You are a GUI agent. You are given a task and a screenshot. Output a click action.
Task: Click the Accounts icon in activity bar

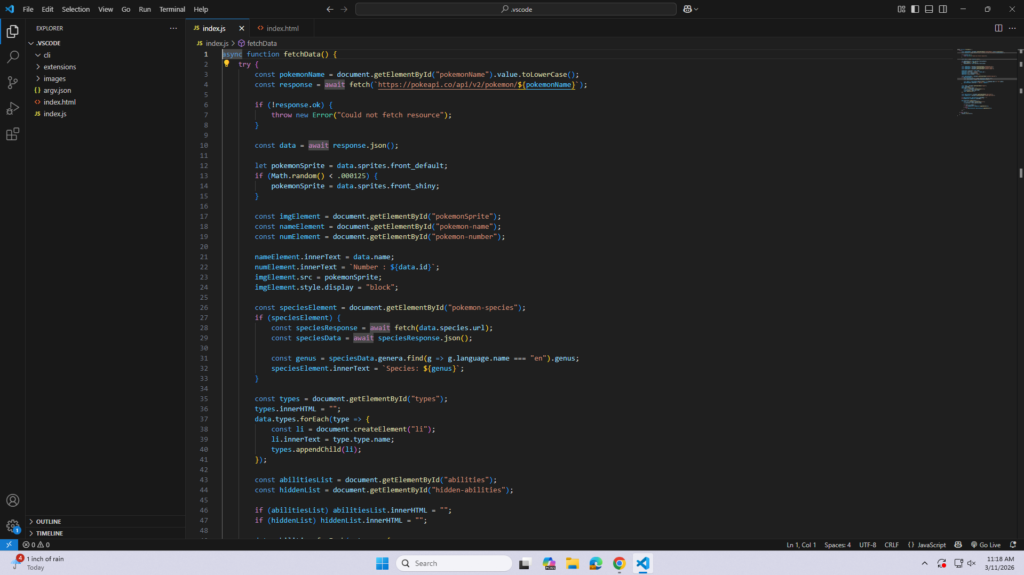click(x=13, y=500)
